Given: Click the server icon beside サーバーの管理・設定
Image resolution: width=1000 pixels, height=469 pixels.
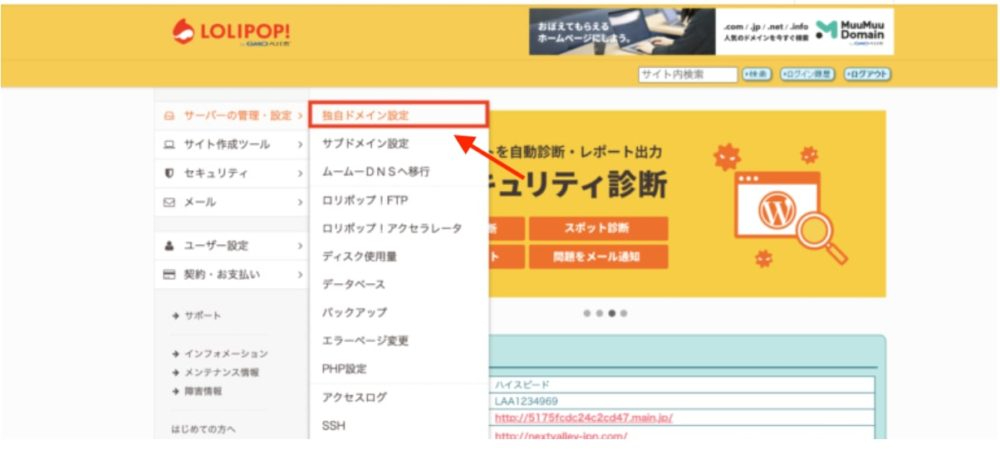Looking at the screenshot, I should pyautogui.click(x=169, y=116).
